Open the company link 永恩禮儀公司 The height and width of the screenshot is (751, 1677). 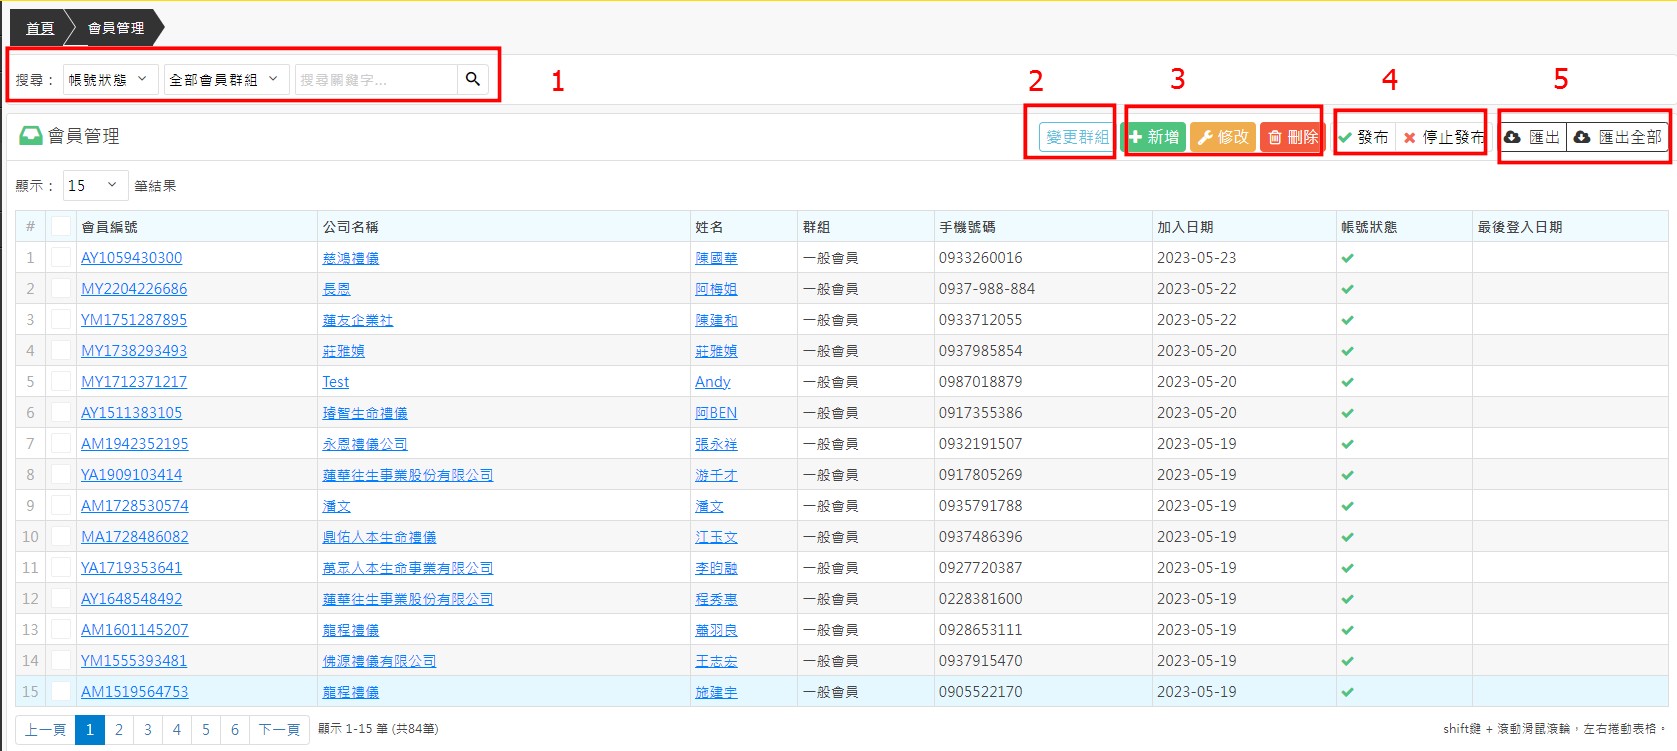tap(365, 444)
